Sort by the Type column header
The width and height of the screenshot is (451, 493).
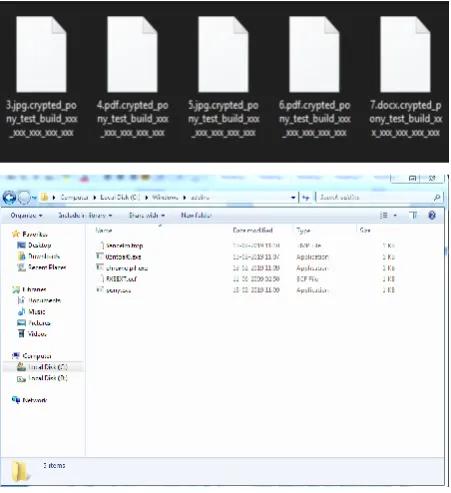303,230
